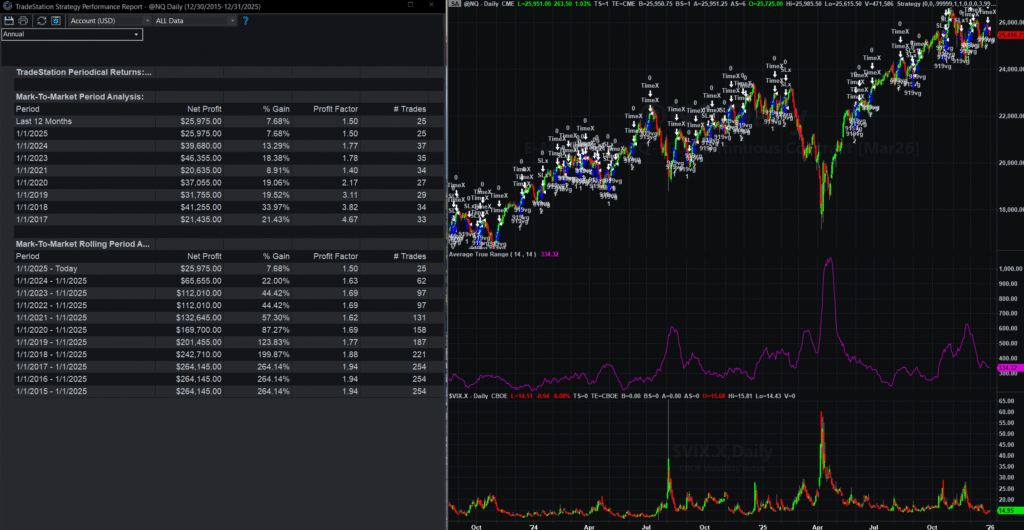The height and width of the screenshot is (530, 1024).
Task: Click the Save report icon
Action: pos(8,20)
